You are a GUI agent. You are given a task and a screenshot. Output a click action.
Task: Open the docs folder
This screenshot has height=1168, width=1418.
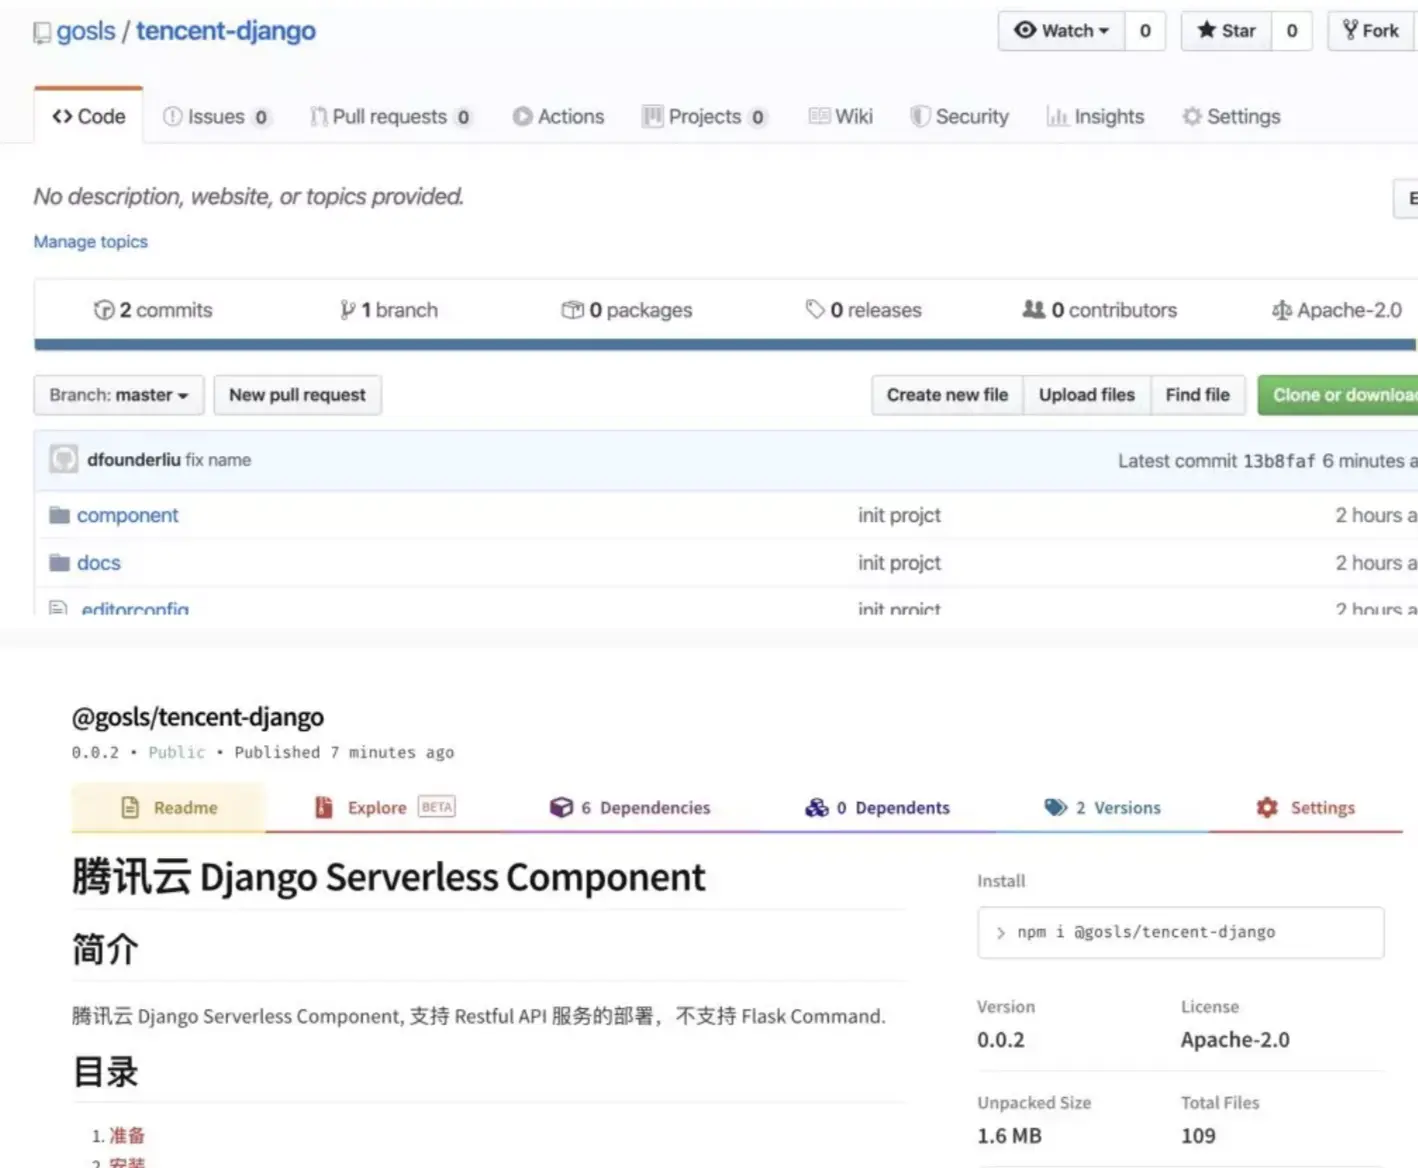(x=99, y=563)
